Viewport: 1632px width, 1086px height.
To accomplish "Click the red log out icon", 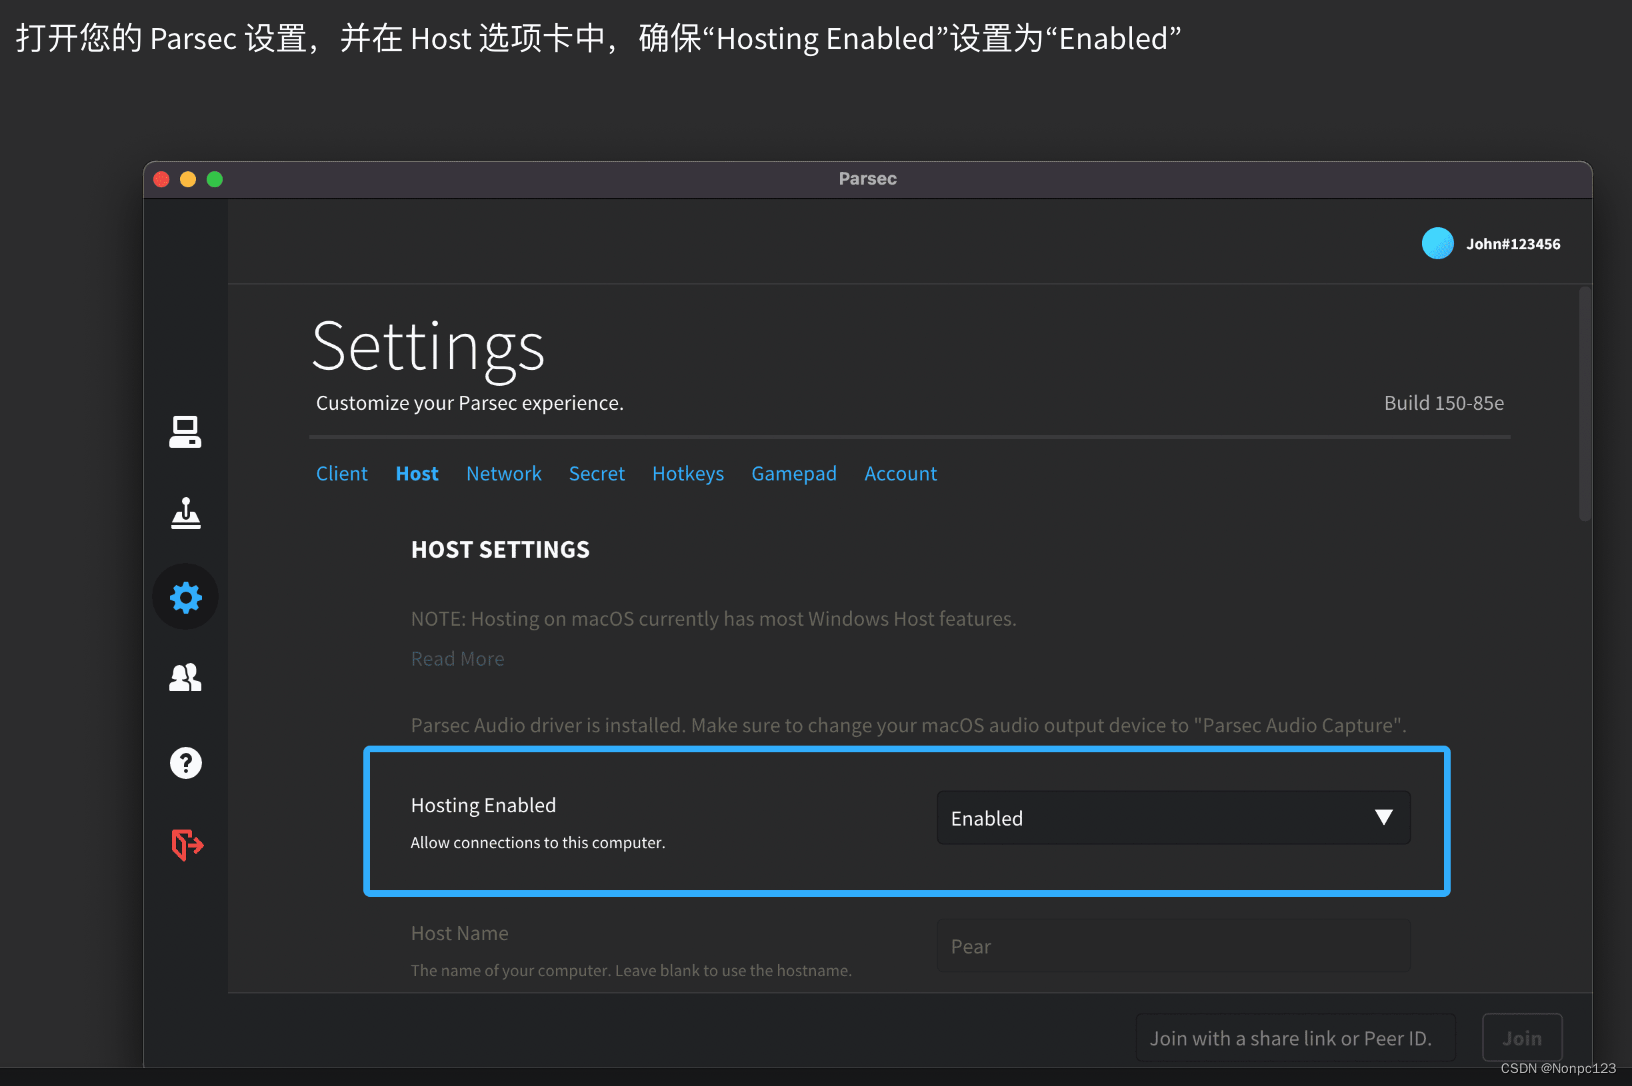I will point(187,845).
